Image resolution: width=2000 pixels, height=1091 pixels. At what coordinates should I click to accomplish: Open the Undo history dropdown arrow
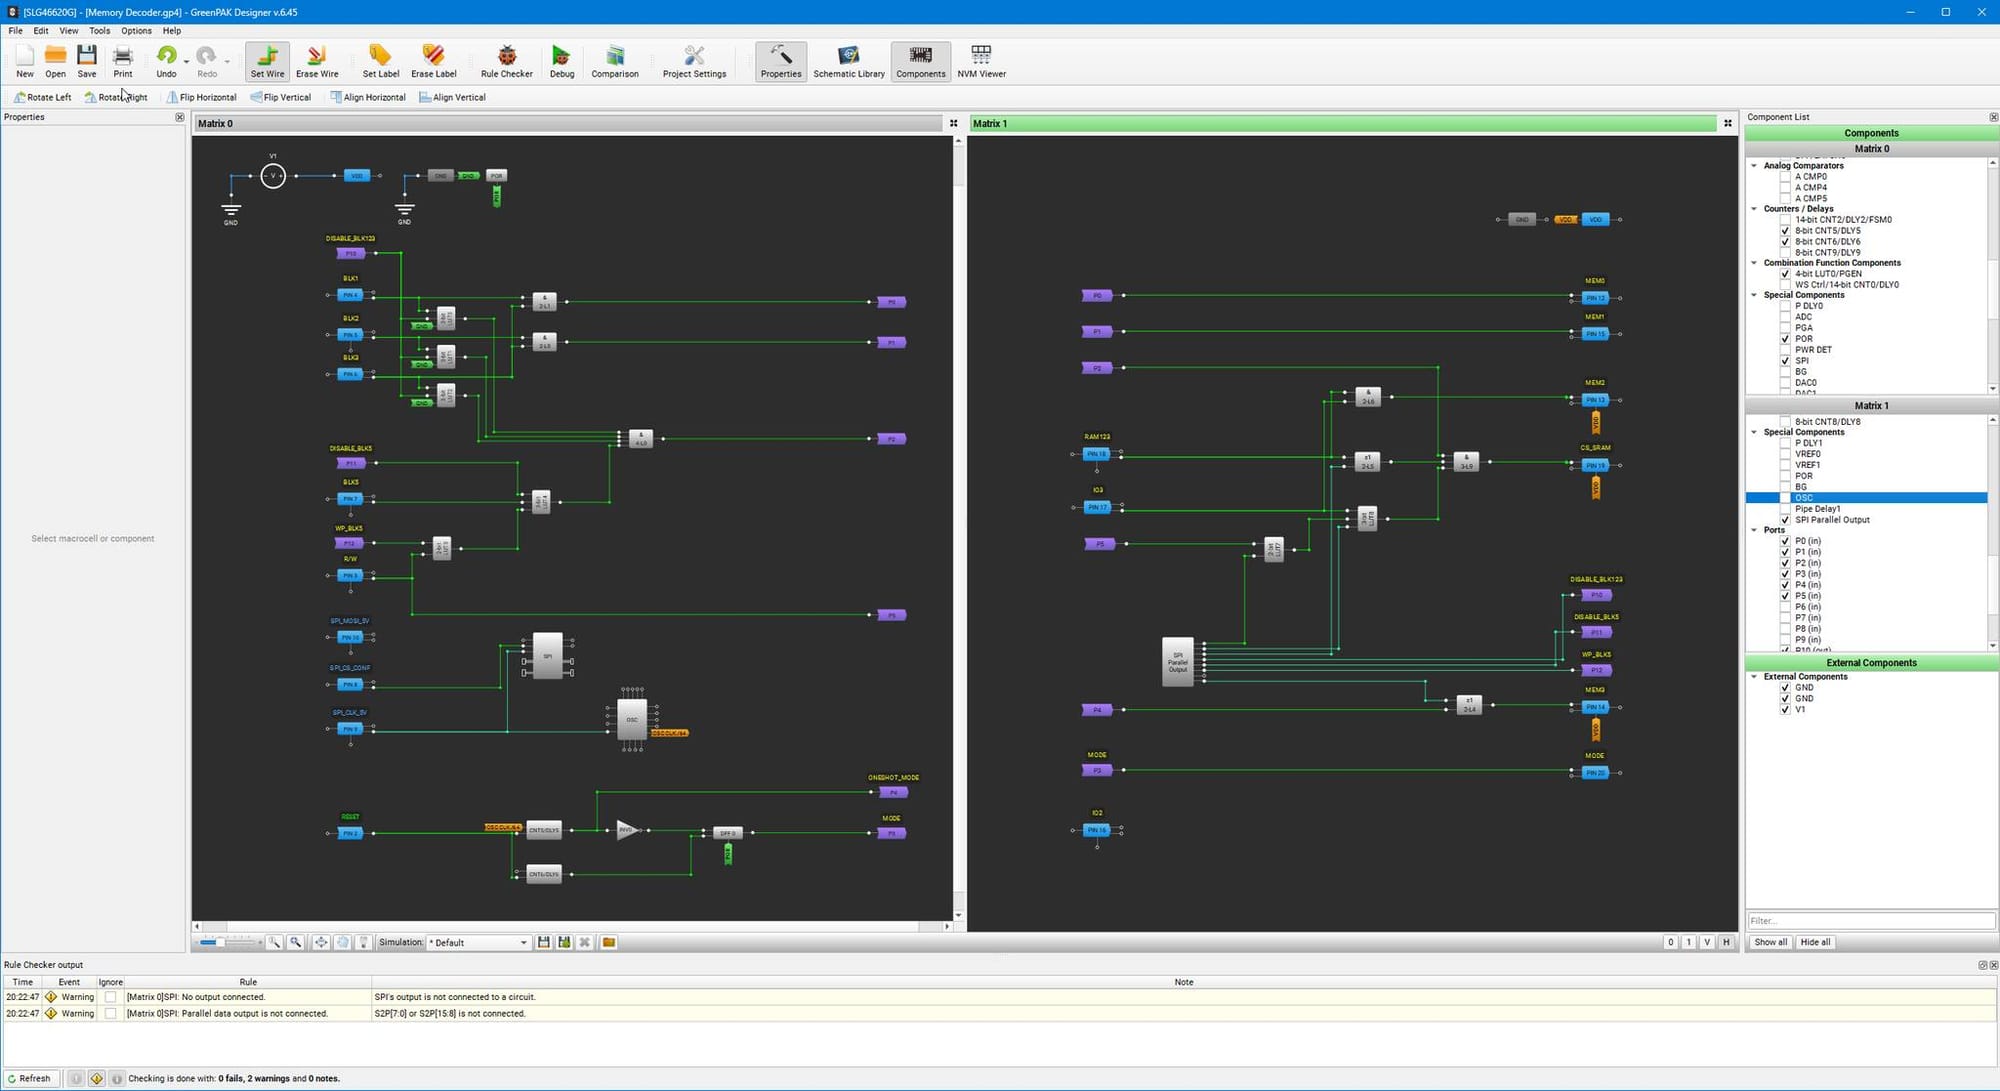186,61
